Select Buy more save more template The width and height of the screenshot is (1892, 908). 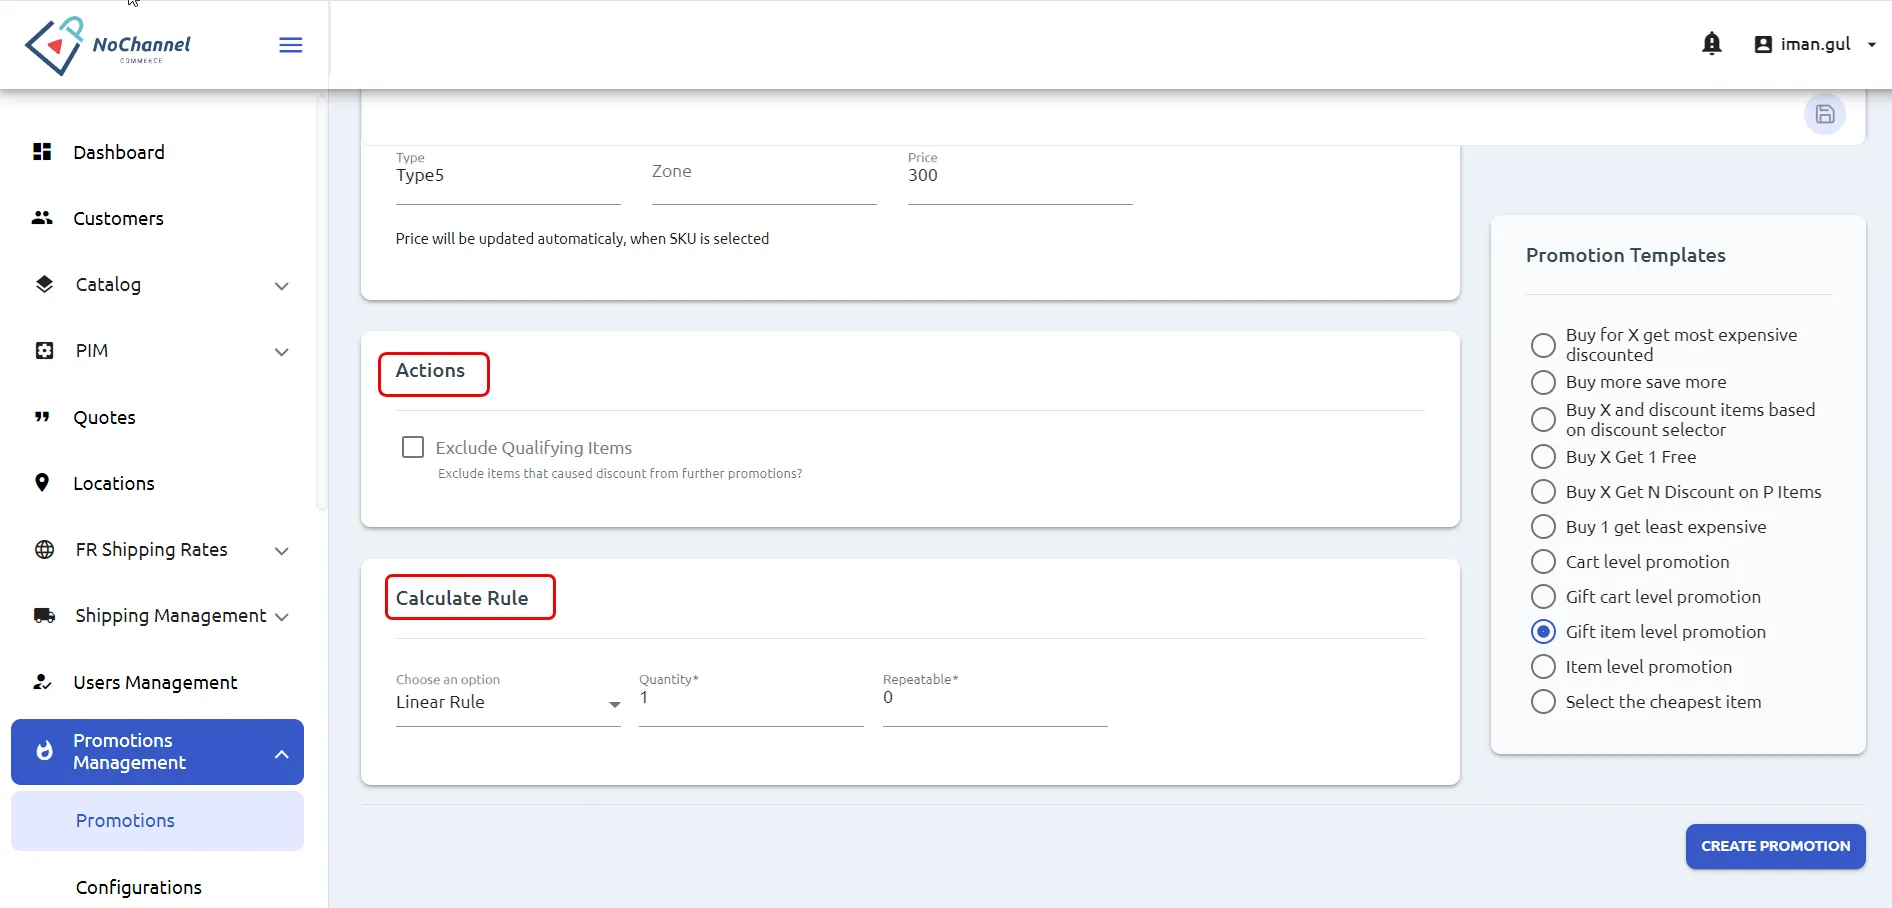(1543, 382)
